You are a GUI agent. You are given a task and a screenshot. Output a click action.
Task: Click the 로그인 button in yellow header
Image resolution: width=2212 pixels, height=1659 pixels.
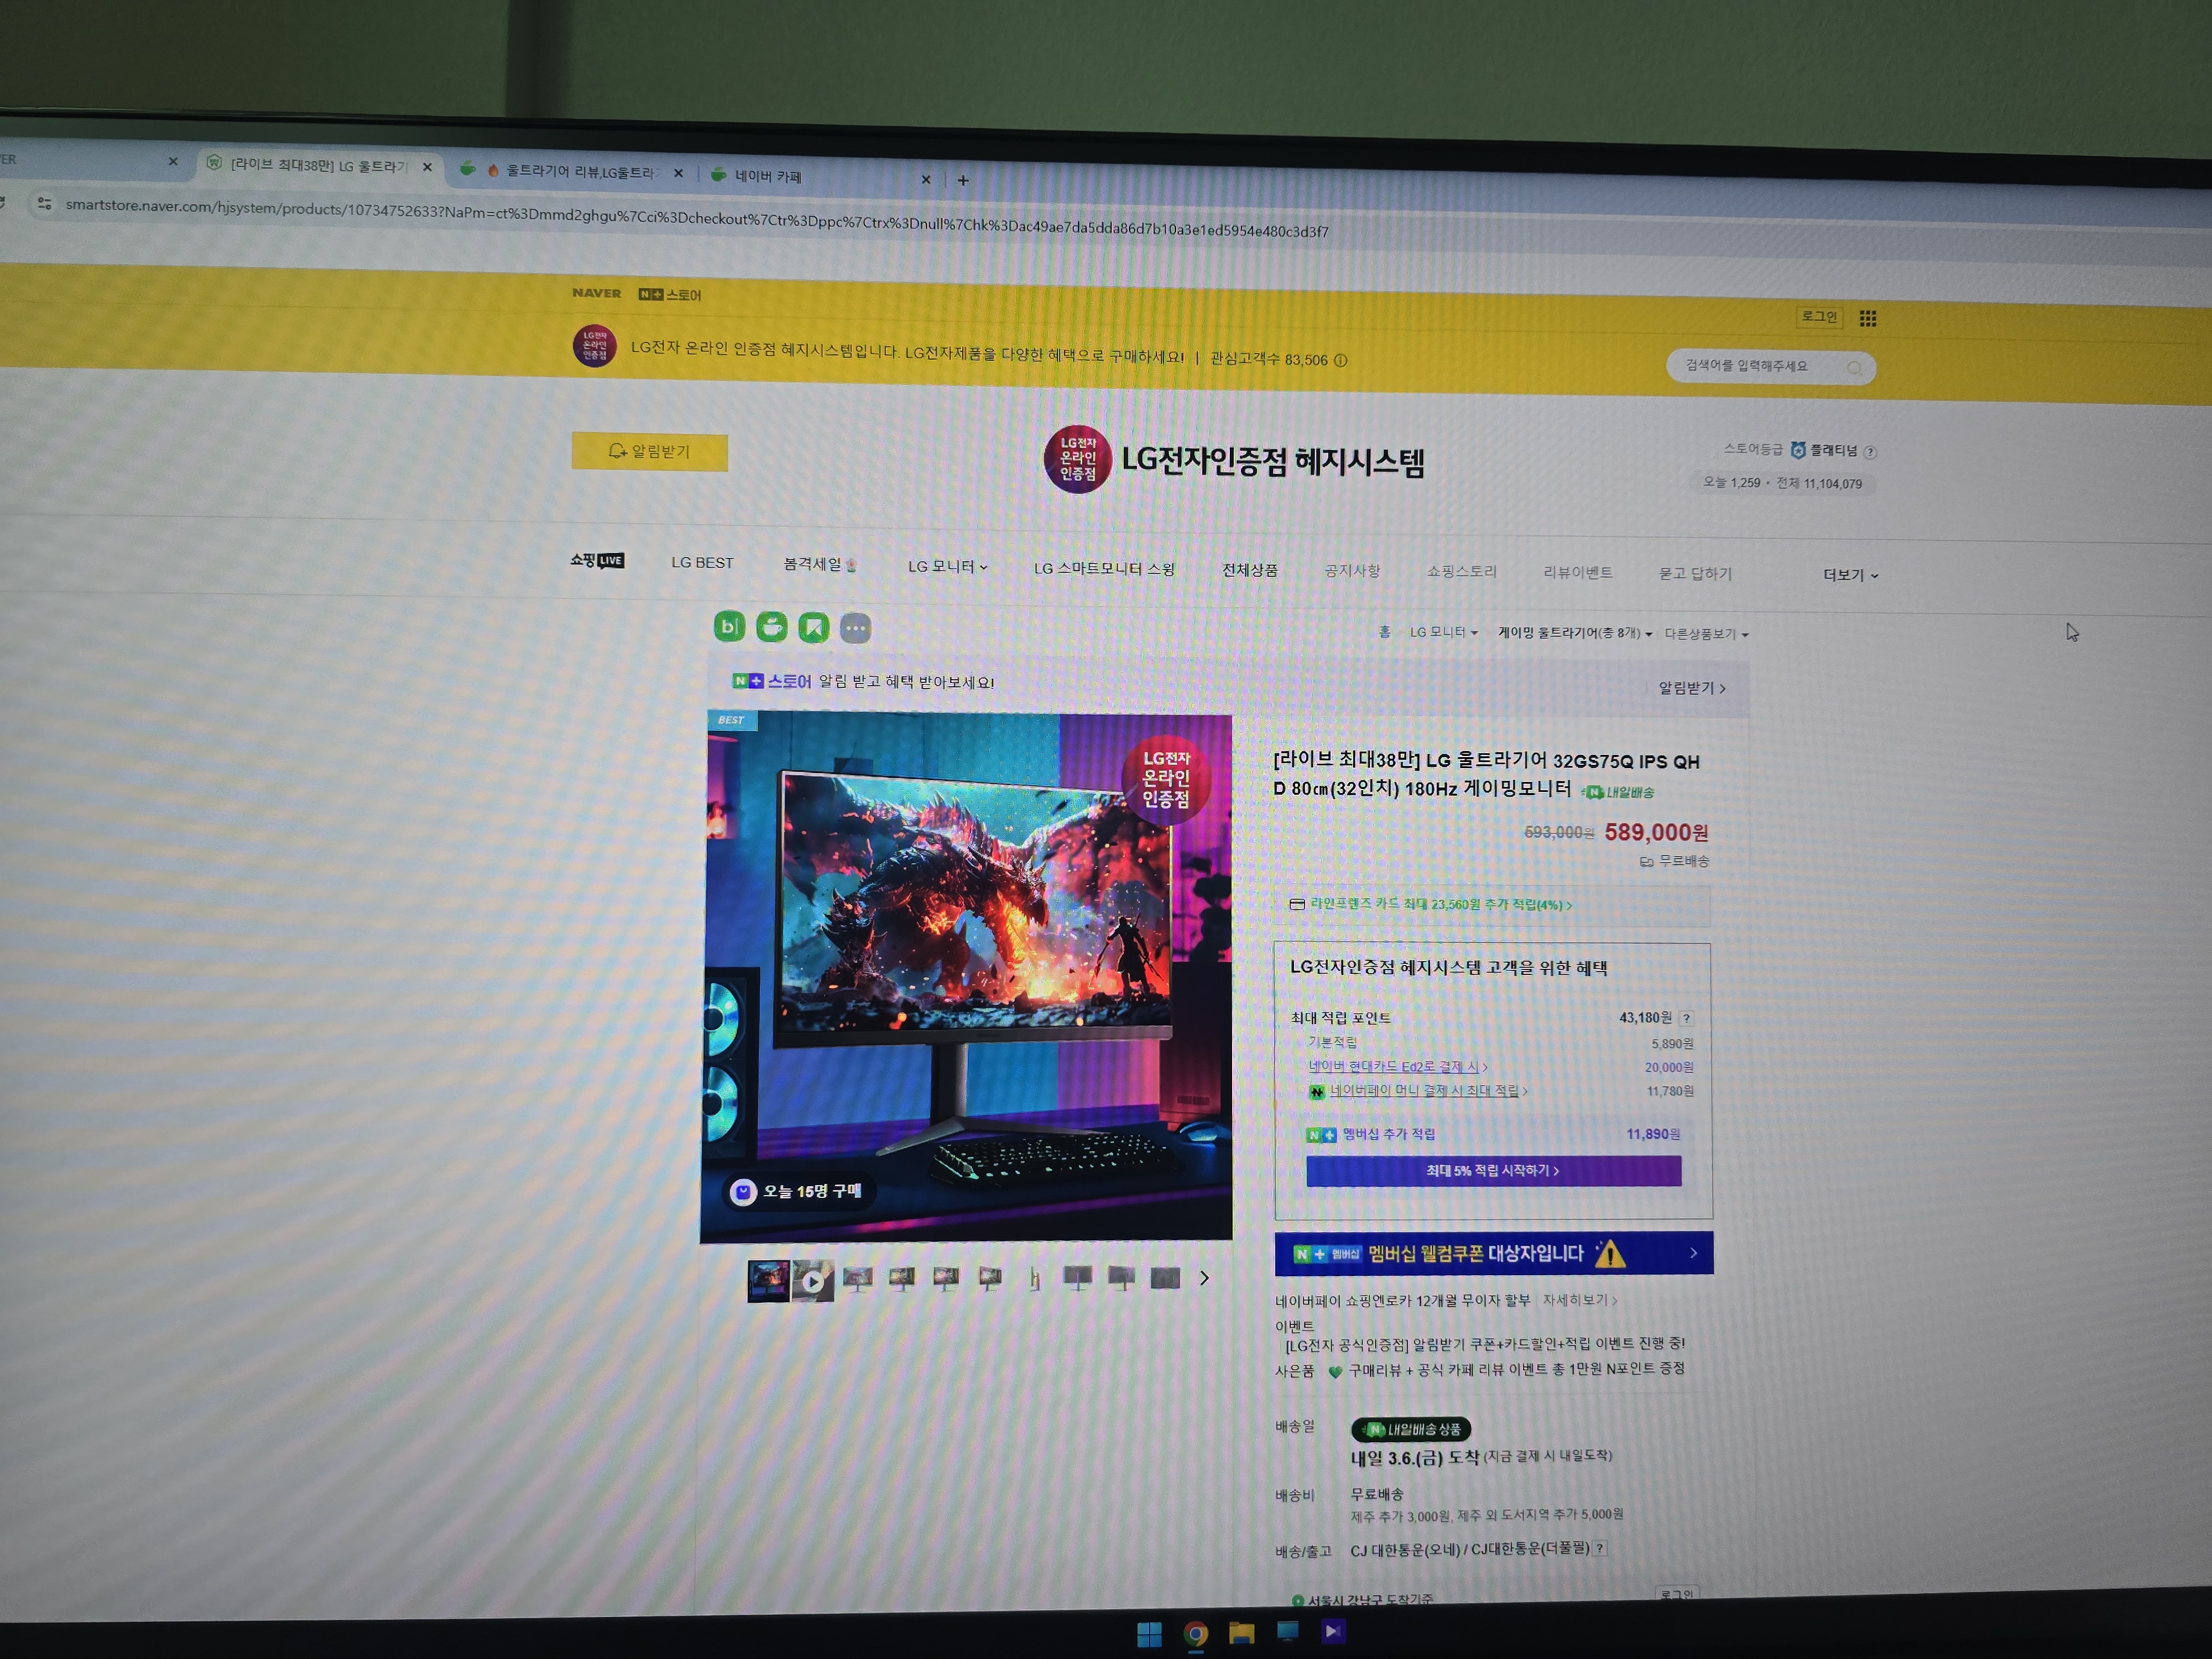tap(1819, 317)
